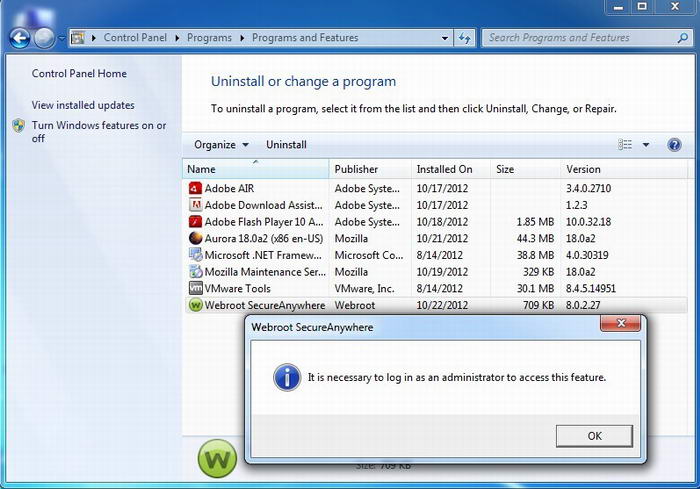The width and height of the screenshot is (700, 489).
Task: Click the Microsoft .NET Framework icon
Action: tap(195, 255)
